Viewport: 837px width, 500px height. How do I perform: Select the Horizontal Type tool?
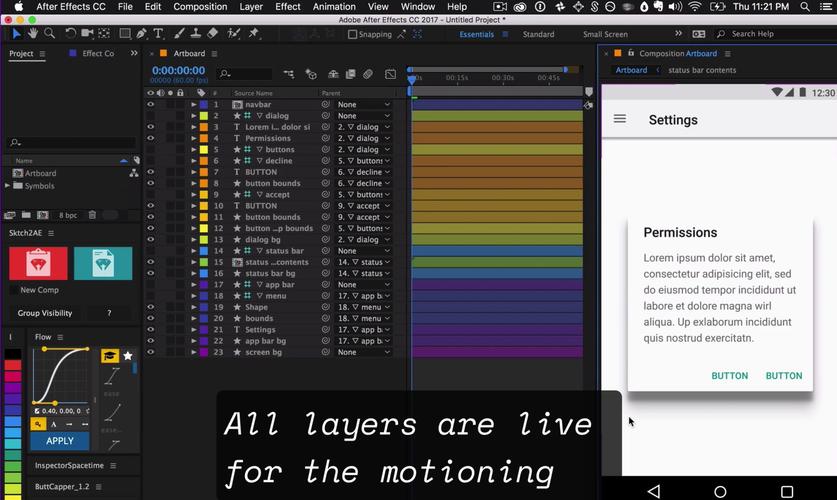(158, 34)
